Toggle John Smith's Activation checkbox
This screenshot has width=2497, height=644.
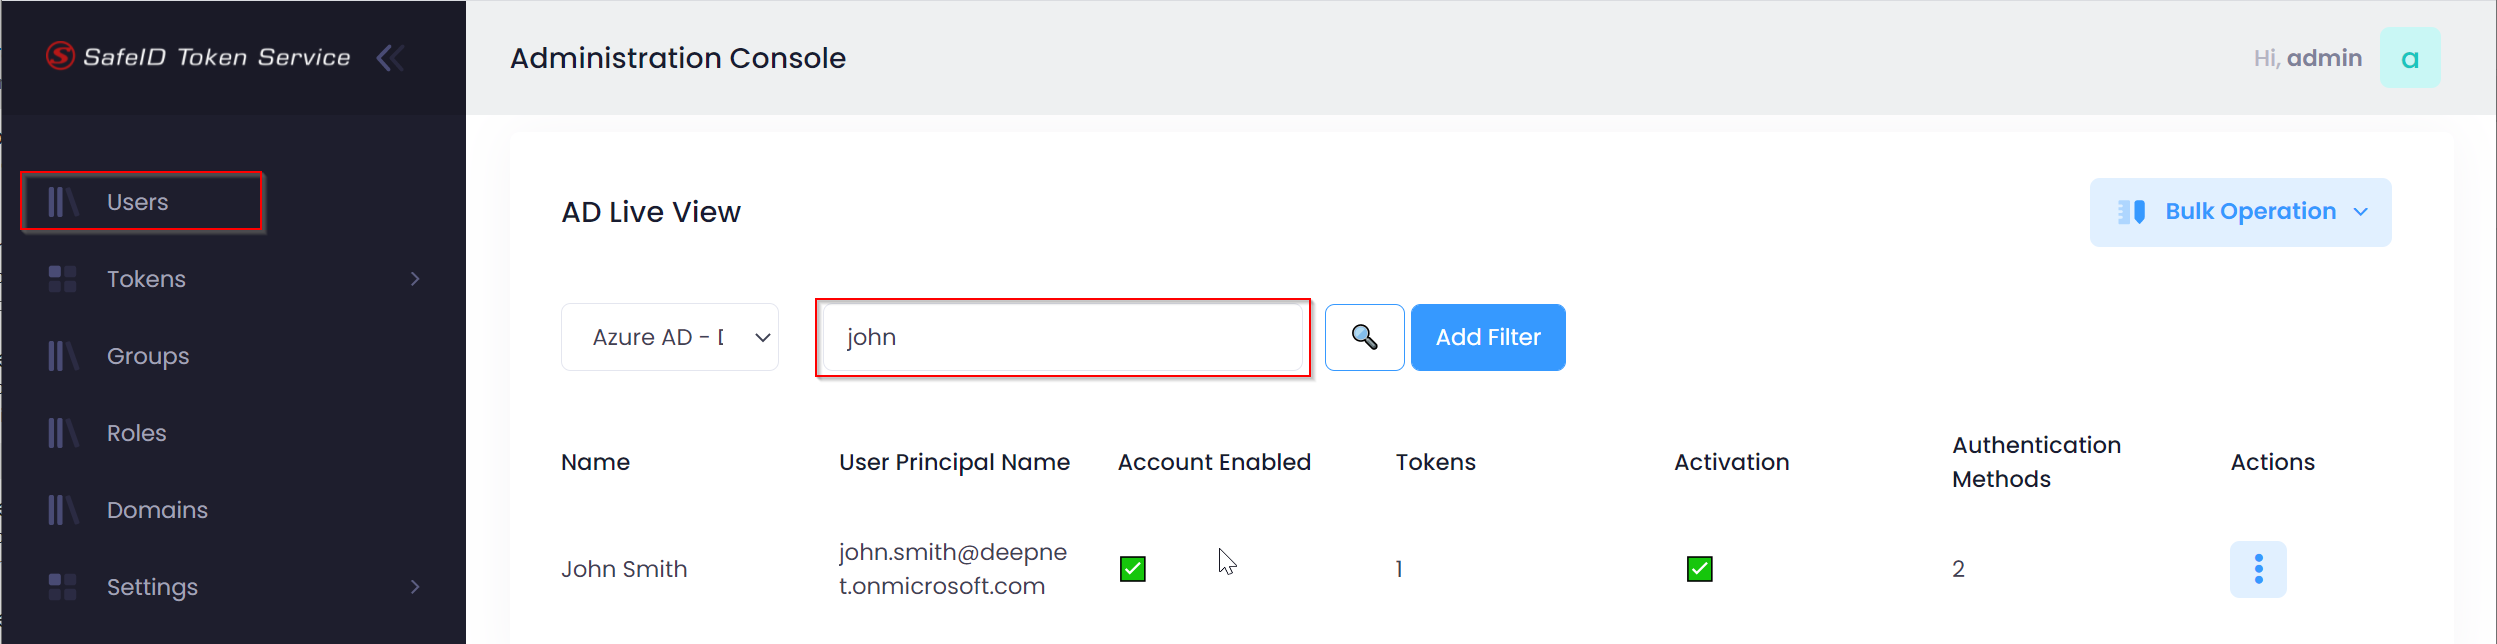pyautogui.click(x=1699, y=569)
